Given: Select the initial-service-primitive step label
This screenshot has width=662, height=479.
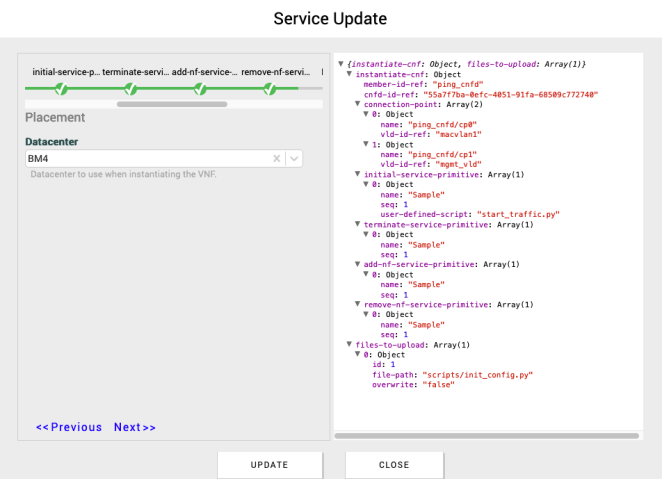Looking at the screenshot, I should coord(66,72).
